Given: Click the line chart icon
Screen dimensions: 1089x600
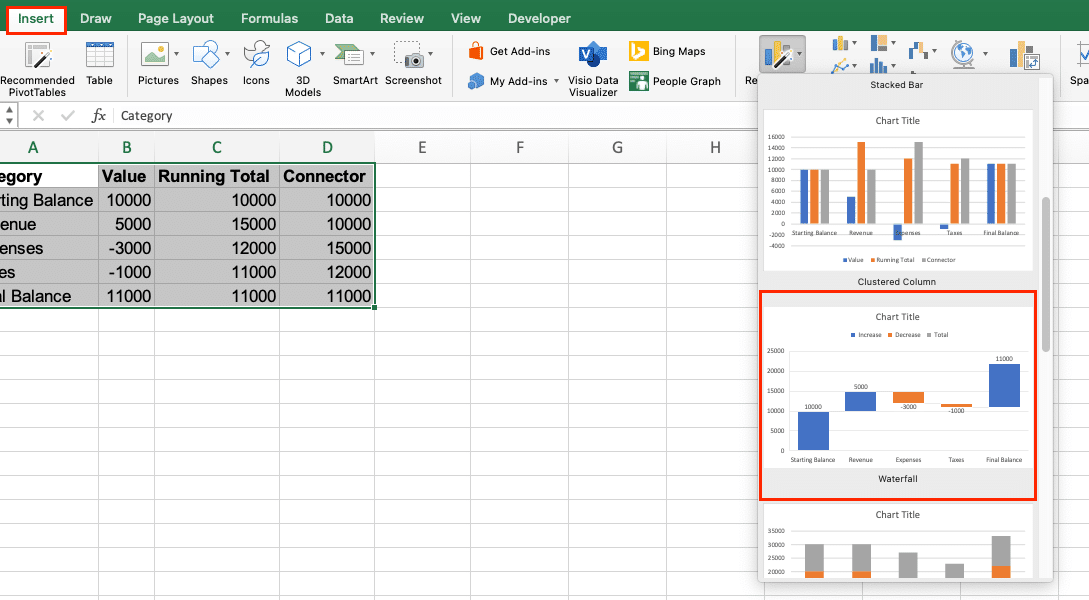Looking at the screenshot, I should click(x=840, y=67).
